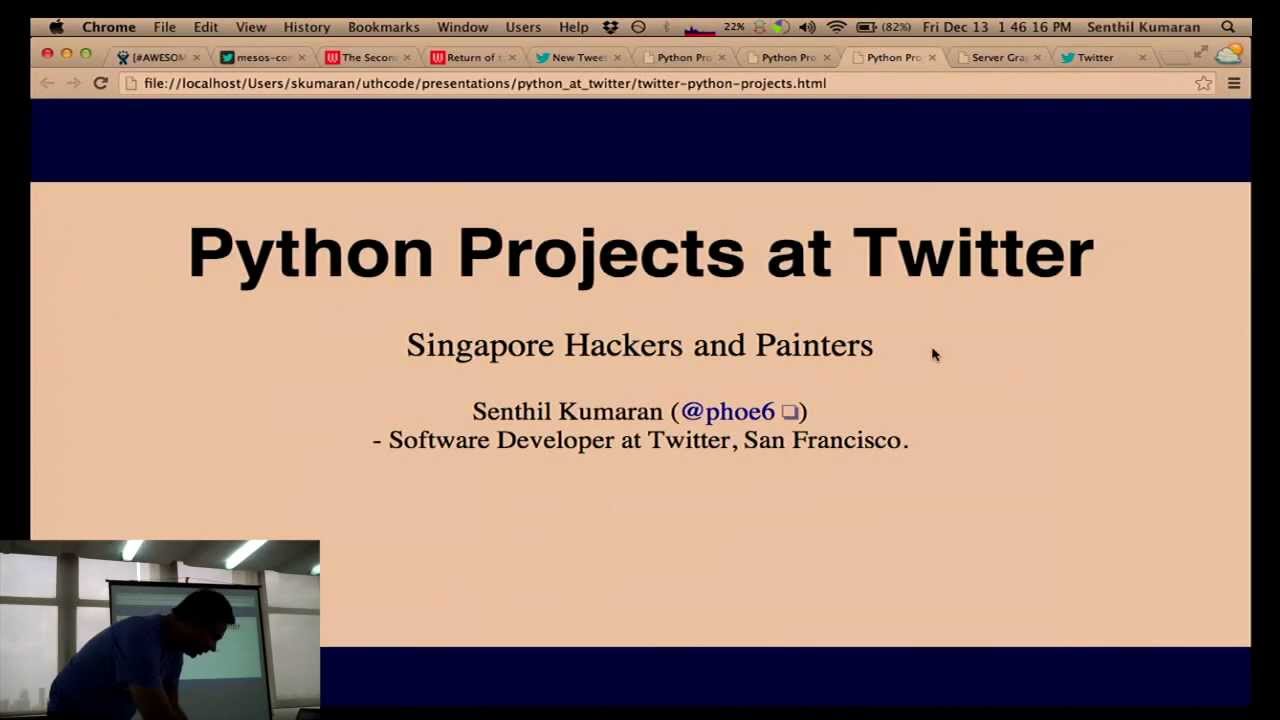The height and width of the screenshot is (720, 1280).
Task: Open Spotlight search magnifier
Action: 1228,27
